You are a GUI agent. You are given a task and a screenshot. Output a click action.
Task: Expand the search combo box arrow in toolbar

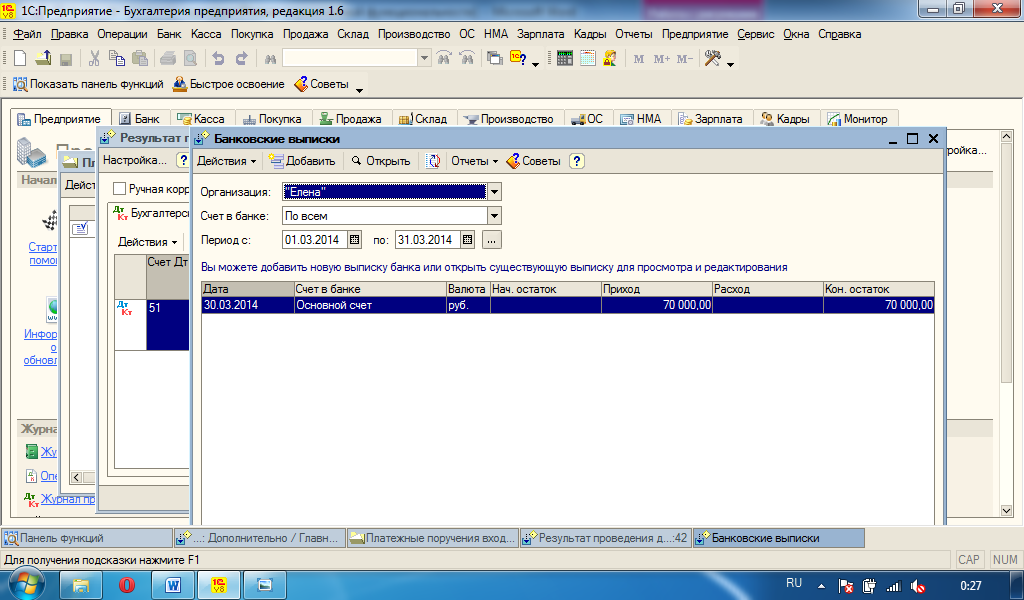click(x=424, y=59)
